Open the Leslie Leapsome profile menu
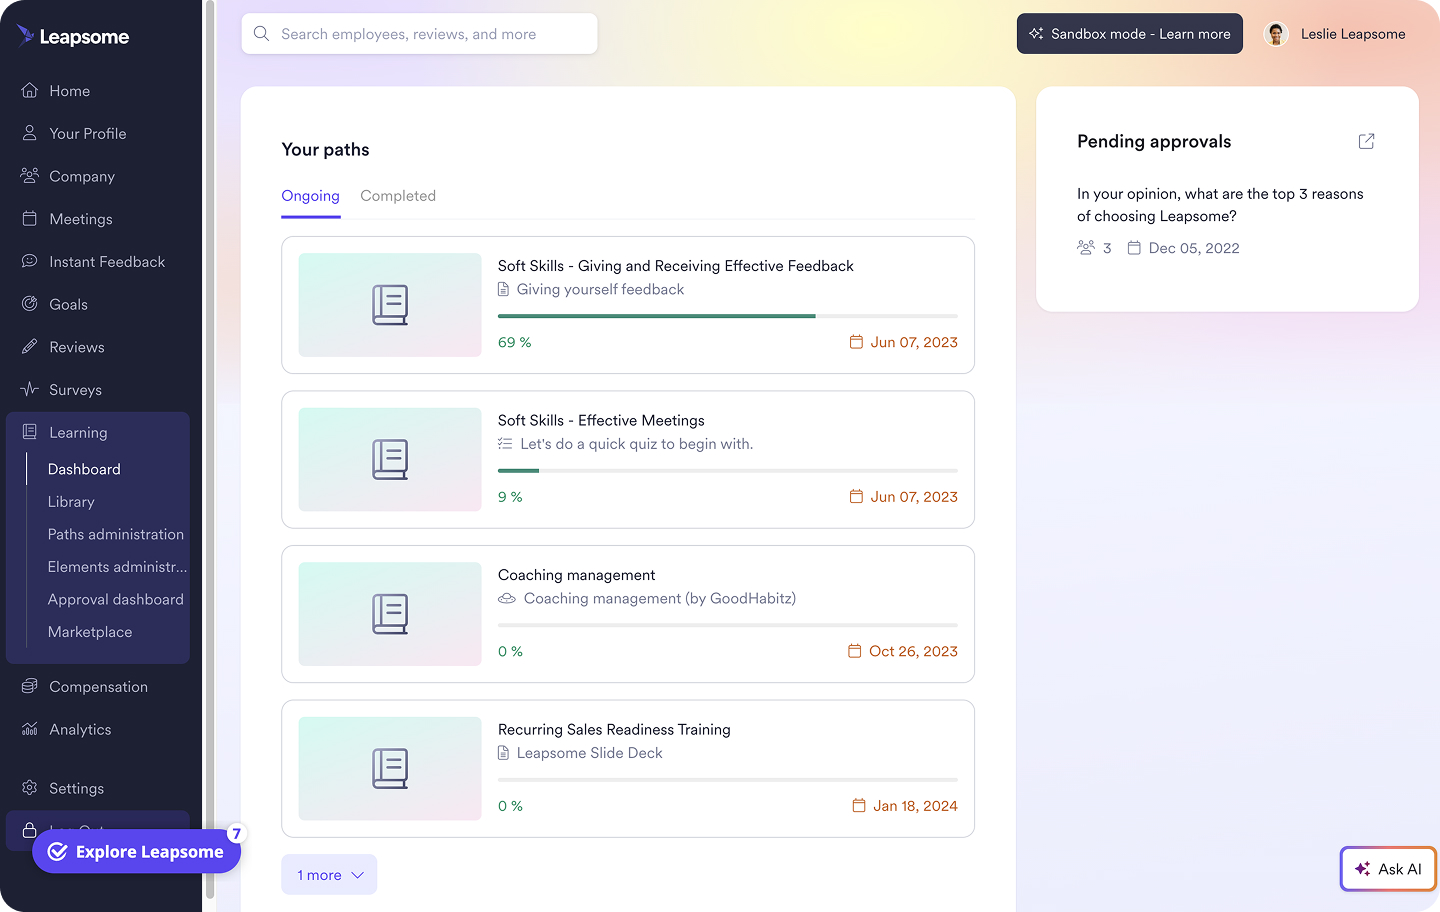The width and height of the screenshot is (1440, 912). [x=1336, y=33]
